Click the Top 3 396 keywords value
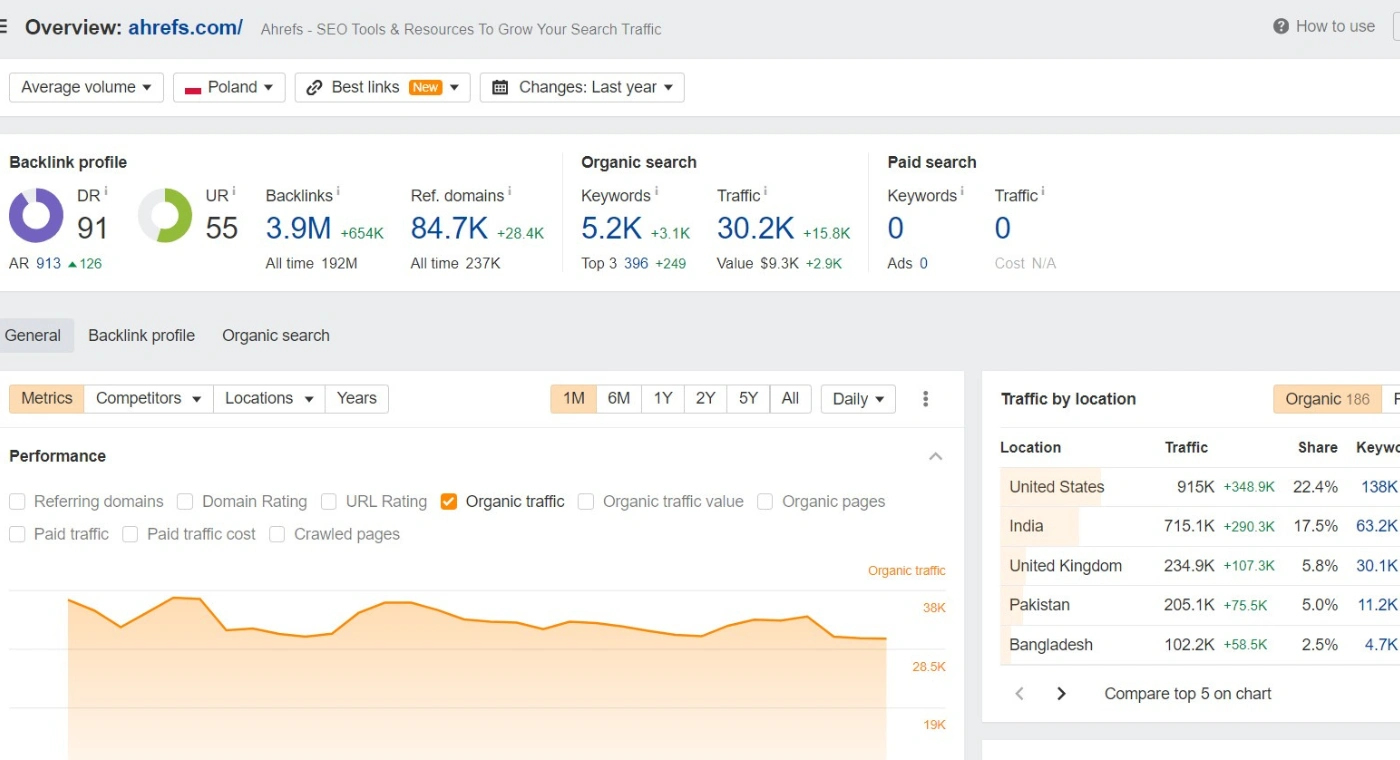The width and height of the screenshot is (1400, 760). [x=636, y=264]
